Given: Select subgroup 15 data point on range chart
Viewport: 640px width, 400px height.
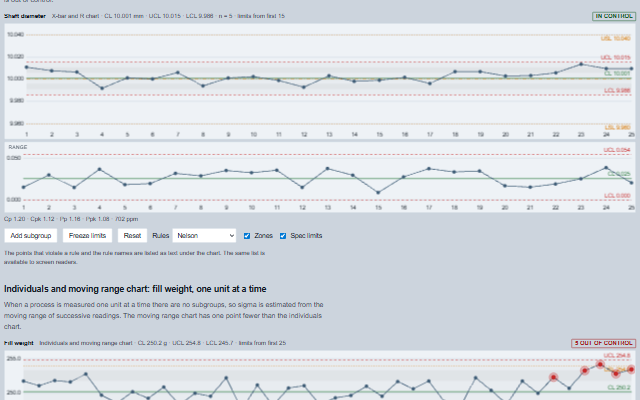Looking at the screenshot, I should (x=378, y=192).
